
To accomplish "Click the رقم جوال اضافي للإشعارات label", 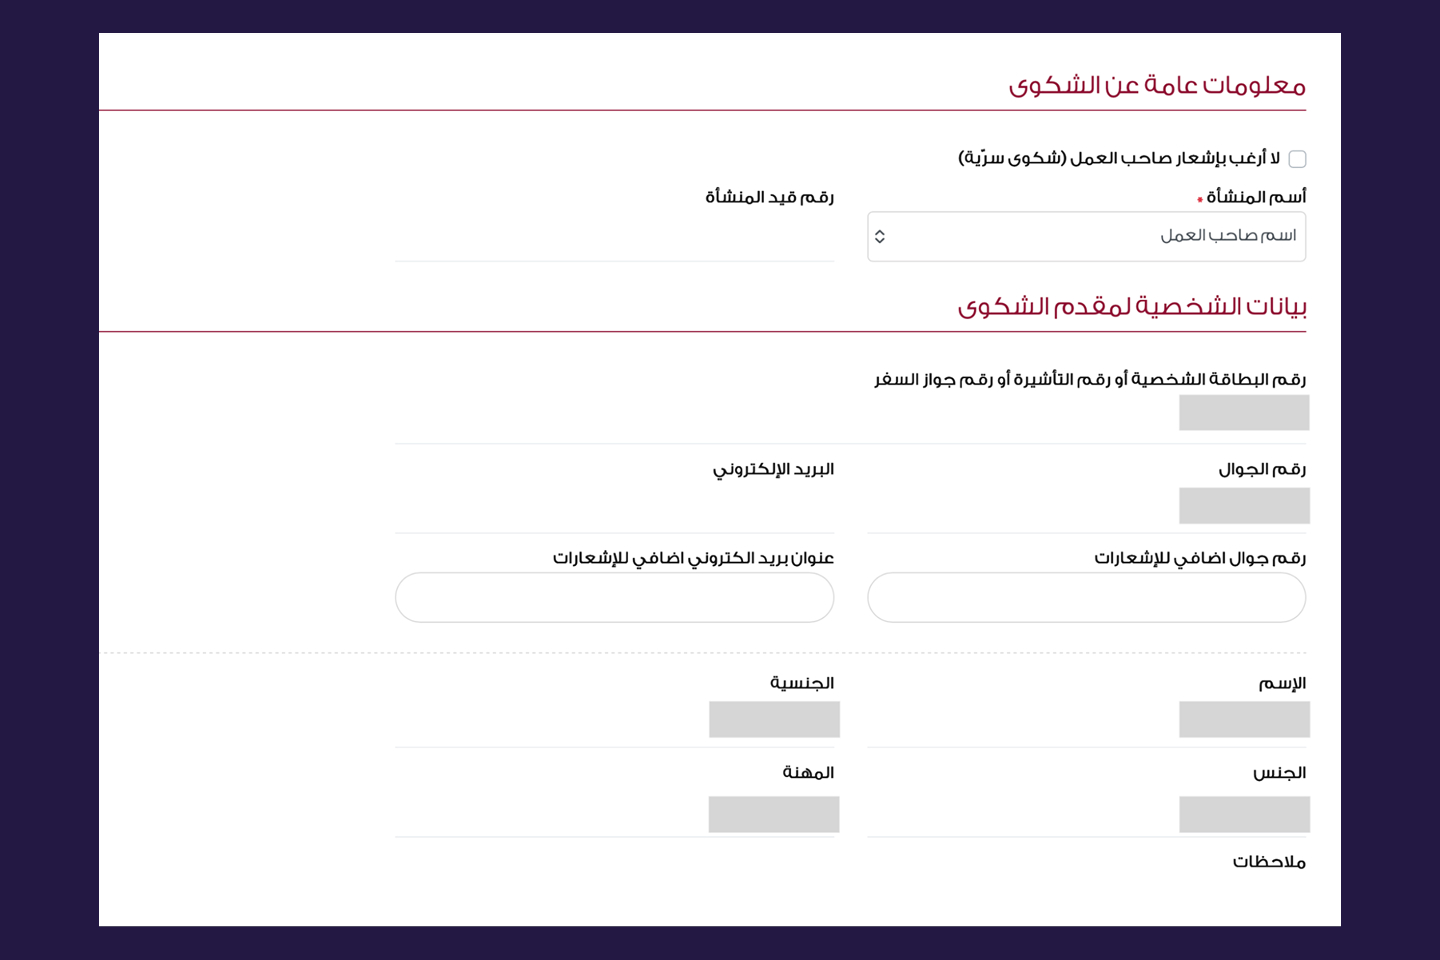I will pos(1200,558).
